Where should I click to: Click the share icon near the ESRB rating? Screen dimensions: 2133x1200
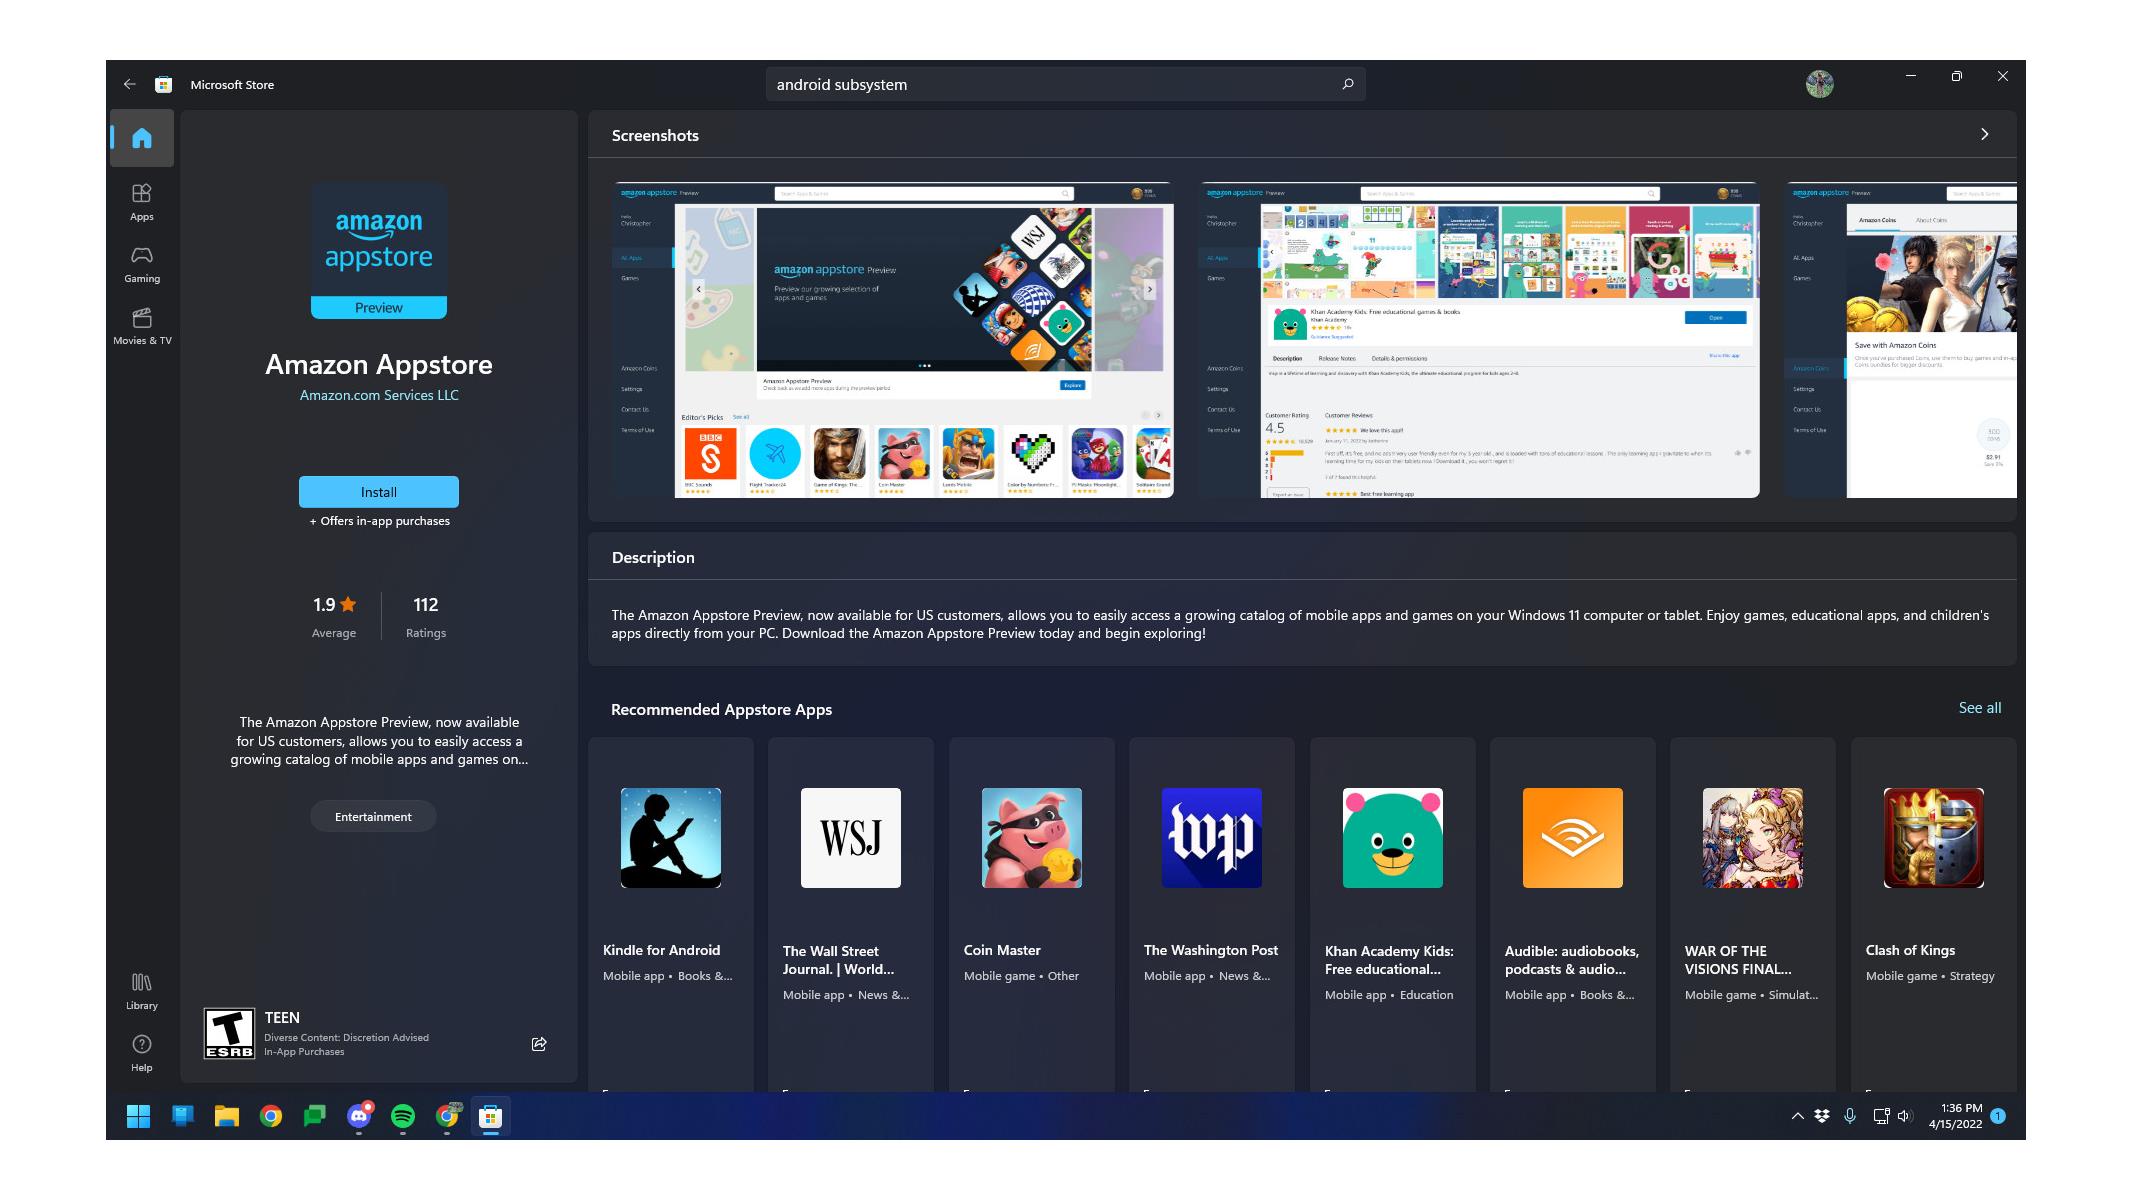click(539, 1044)
